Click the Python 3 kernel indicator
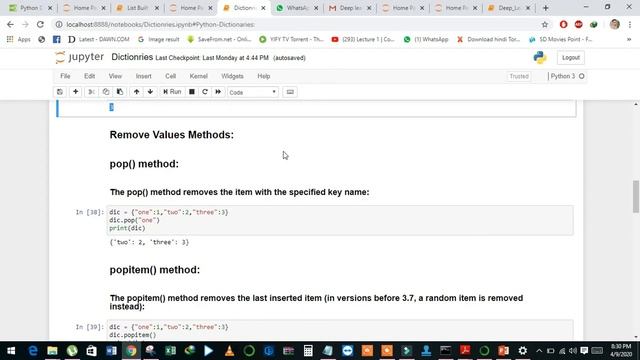 (567, 76)
